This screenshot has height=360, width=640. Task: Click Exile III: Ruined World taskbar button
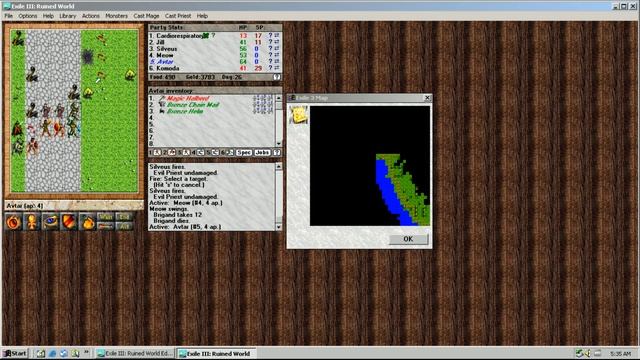(x=216, y=353)
